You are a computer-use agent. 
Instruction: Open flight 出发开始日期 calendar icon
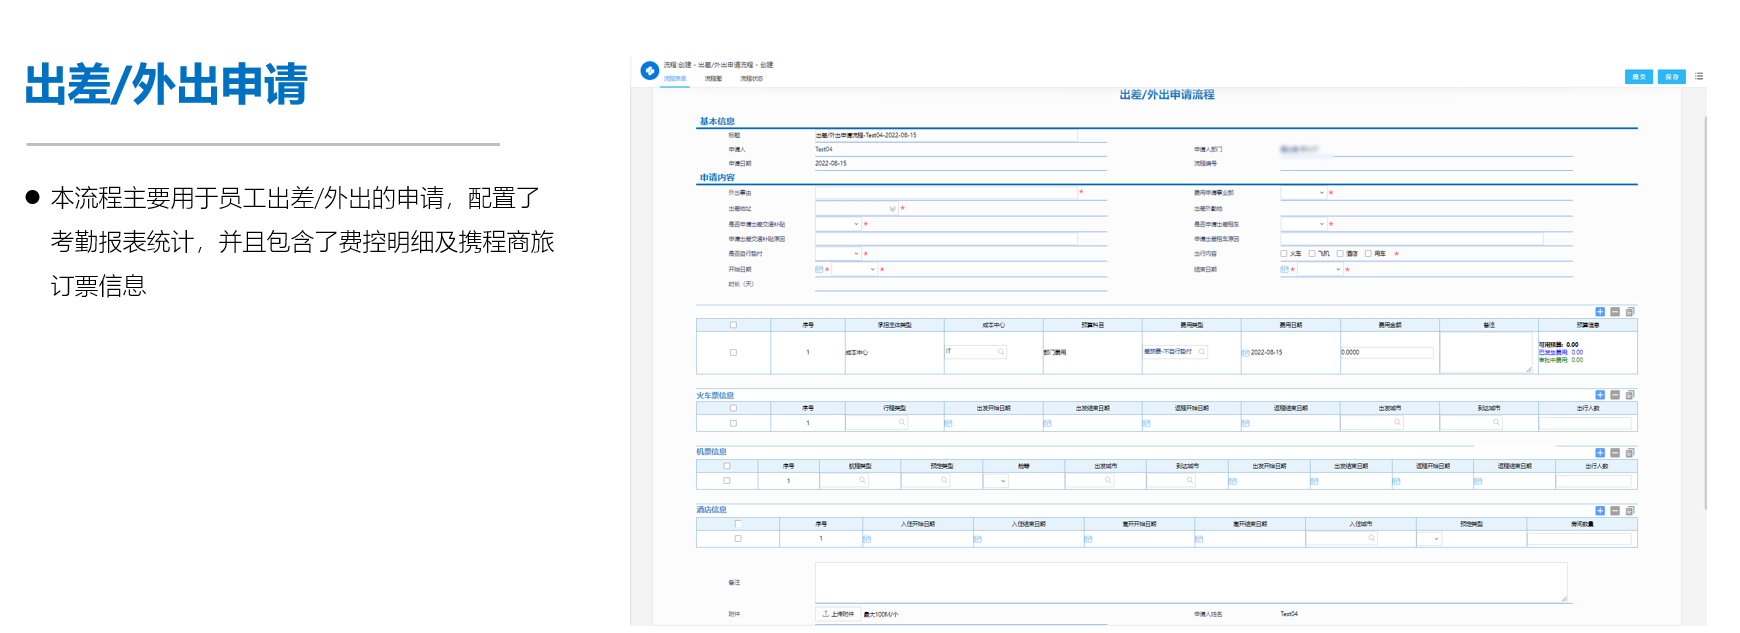point(1232,482)
